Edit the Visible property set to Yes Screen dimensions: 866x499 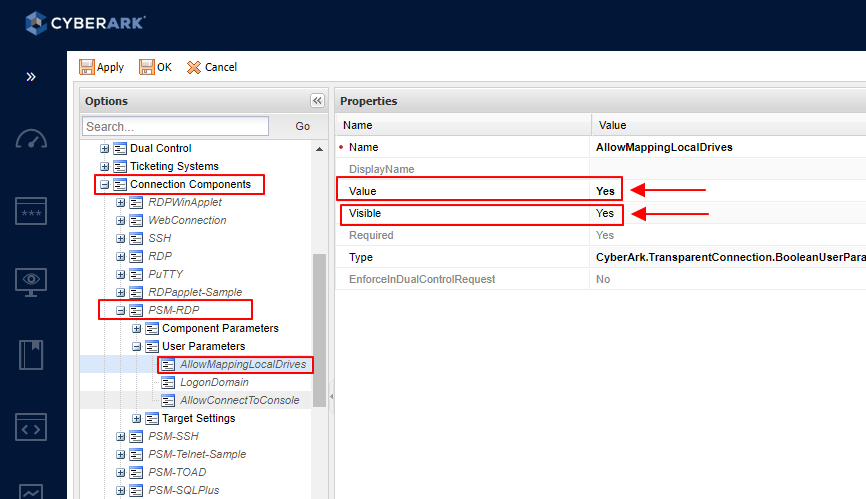(x=605, y=213)
